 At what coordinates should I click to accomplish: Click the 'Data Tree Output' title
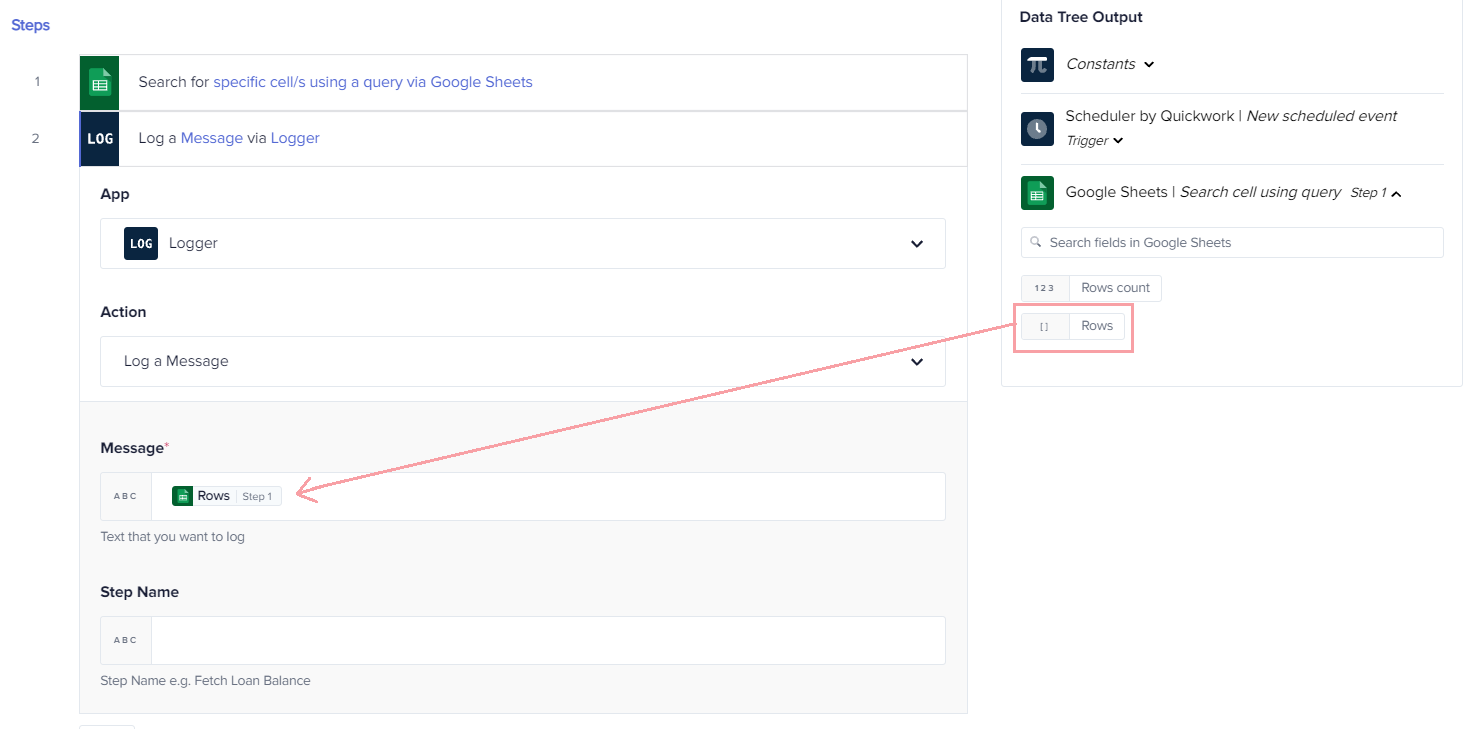pos(1081,17)
